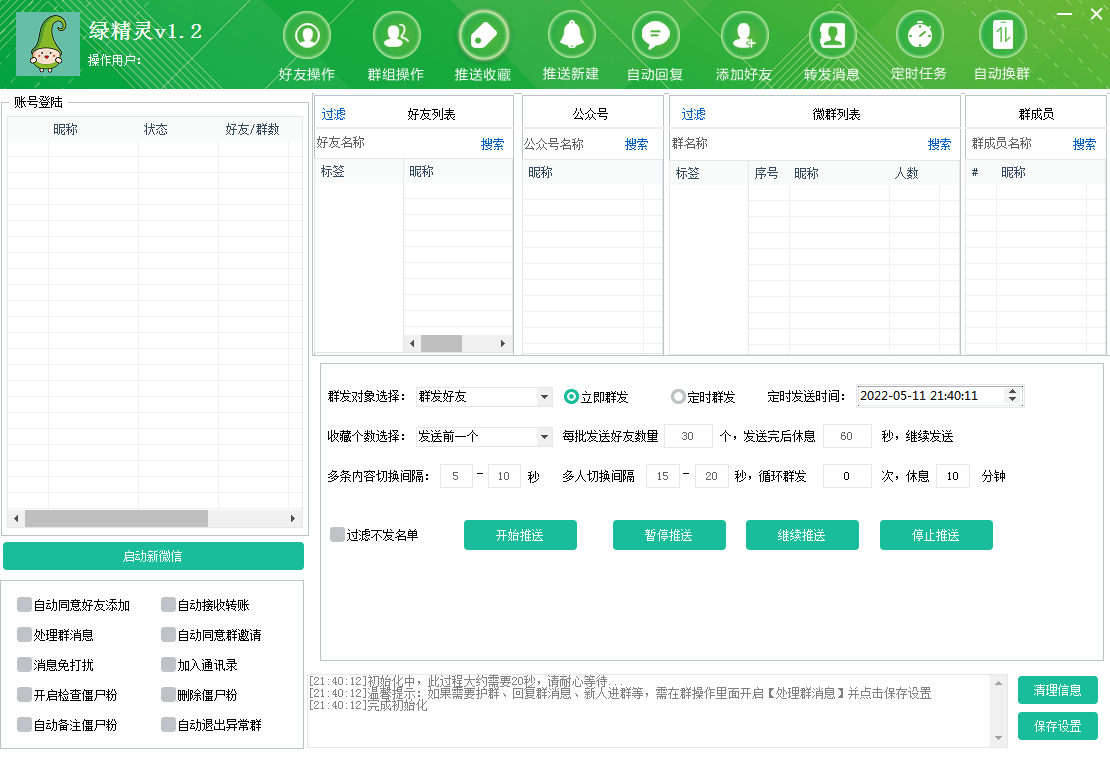The image size is (1110, 760).
Task: Click 搜索 next to 好友名称
Action: [492, 144]
